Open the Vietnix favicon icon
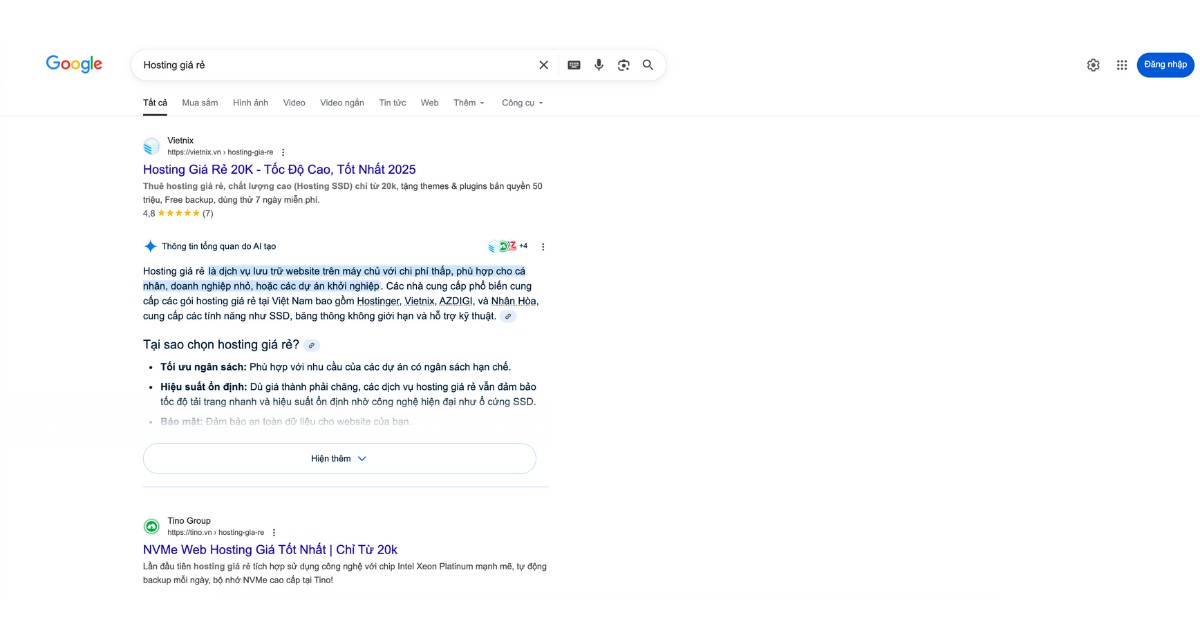Screen dimensions: 1200x630 tap(151, 146)
